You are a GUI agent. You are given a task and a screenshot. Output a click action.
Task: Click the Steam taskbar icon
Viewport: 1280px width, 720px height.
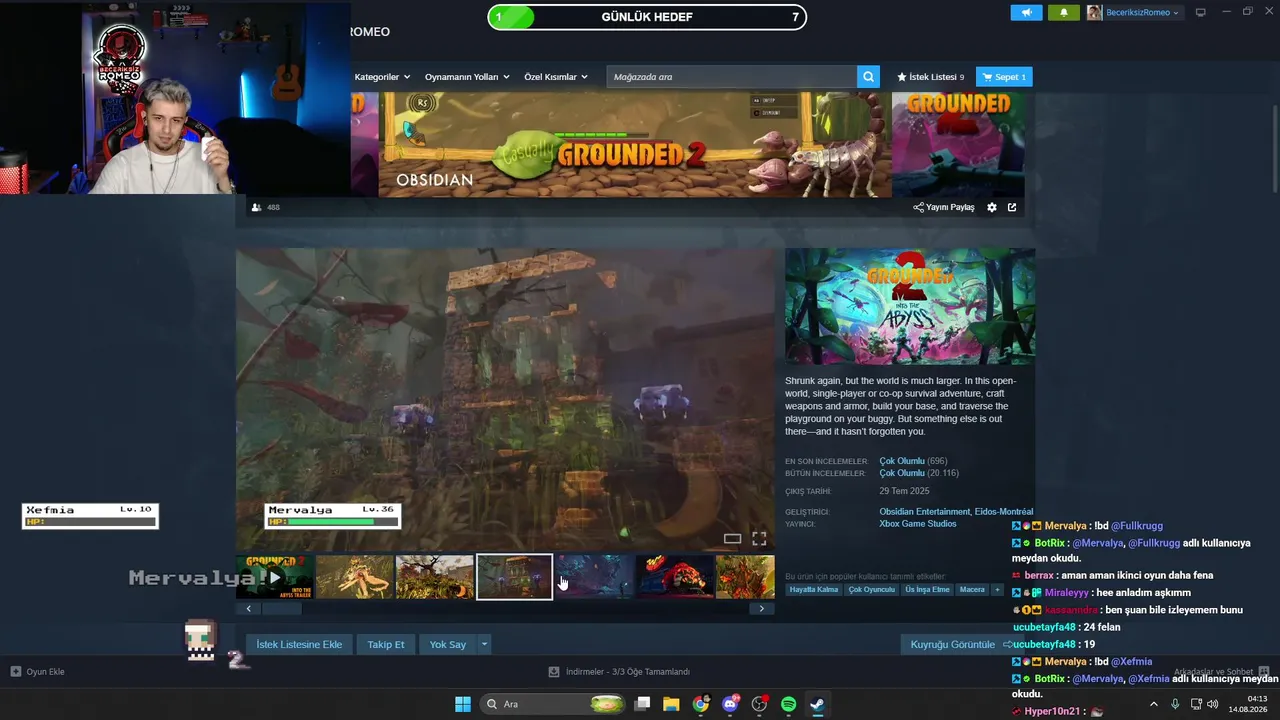[x=817, y=704]
